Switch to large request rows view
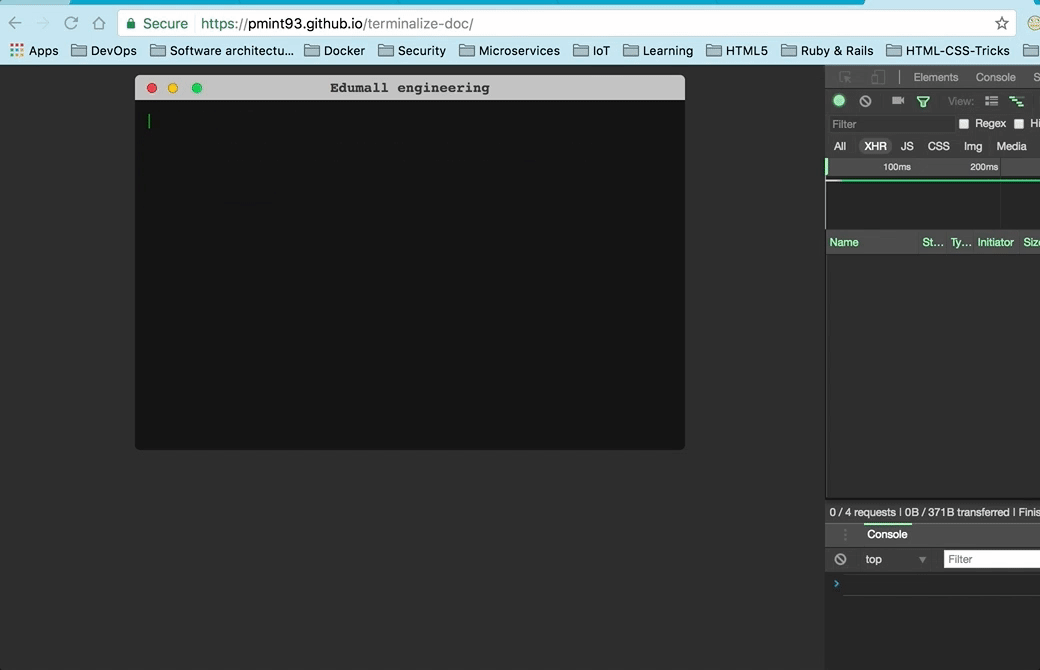This screenshot has height=670, width=1040. (x=992, y=101)
